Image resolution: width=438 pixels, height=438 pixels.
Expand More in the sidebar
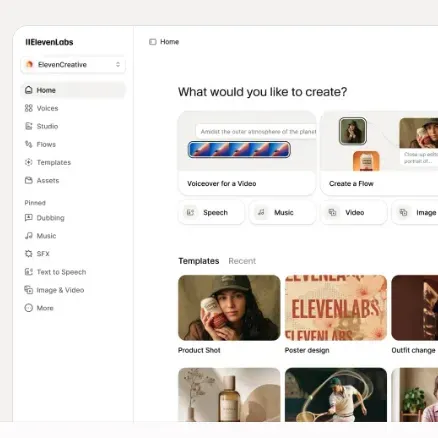tap(73, 308)
